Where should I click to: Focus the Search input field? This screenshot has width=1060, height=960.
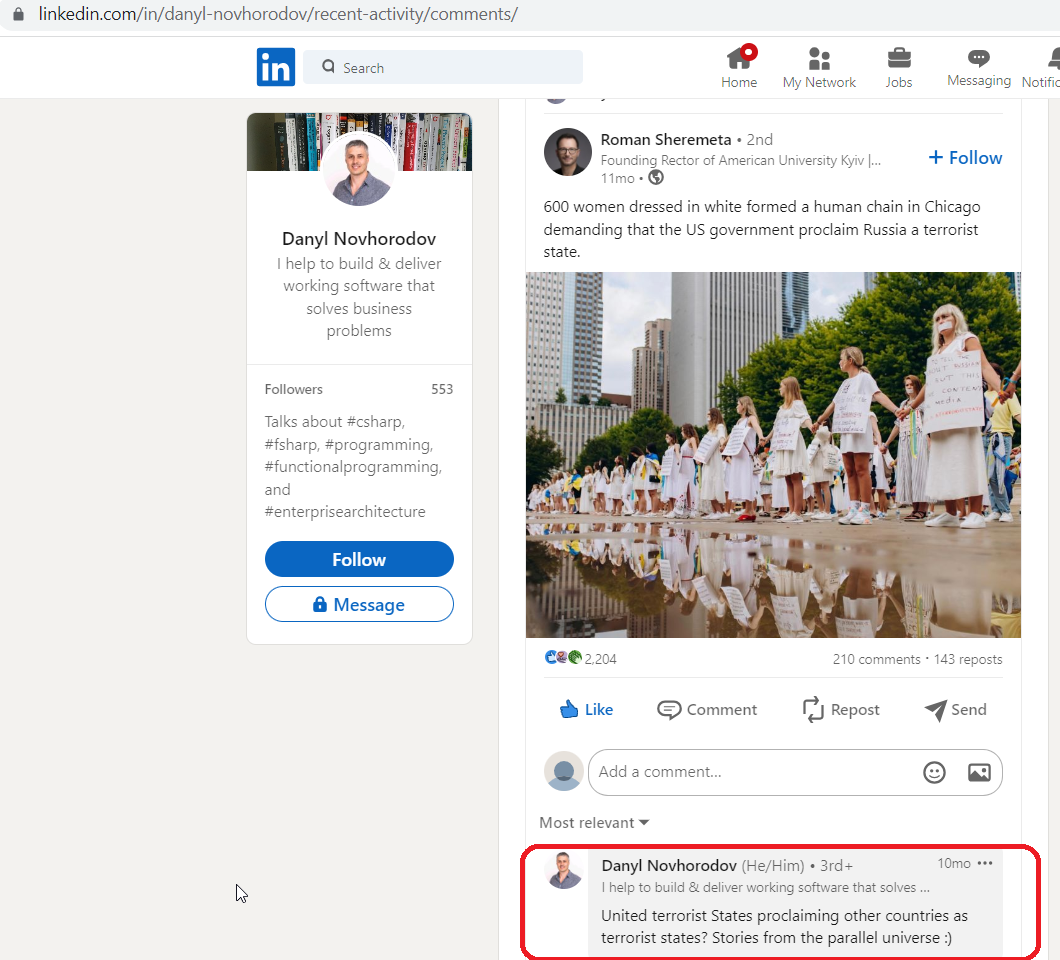443,67
